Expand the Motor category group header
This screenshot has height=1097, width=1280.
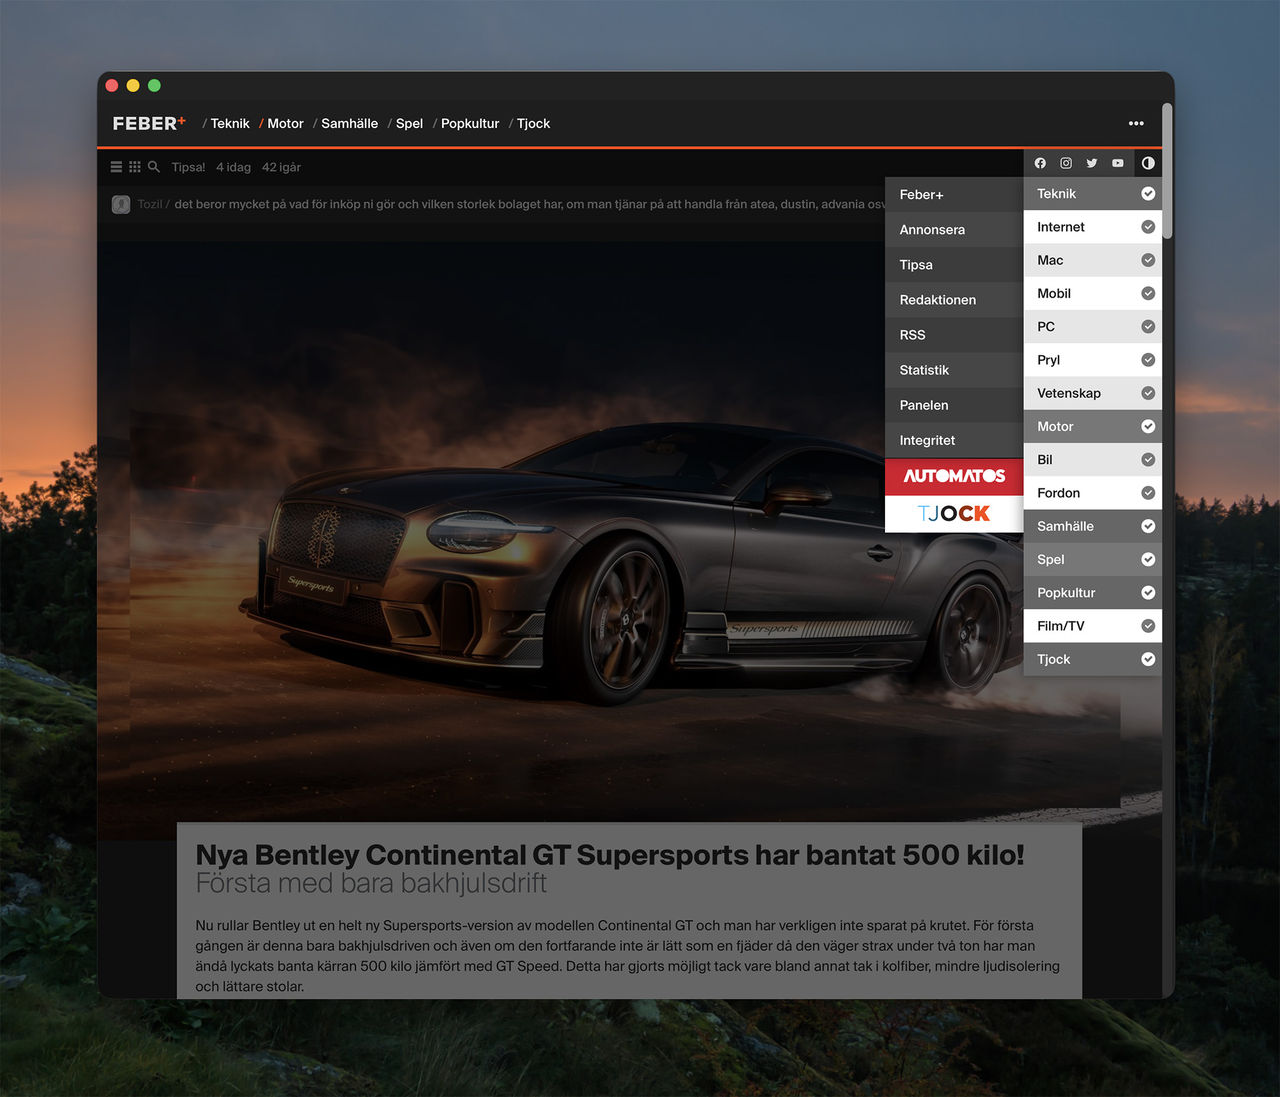point(1055,427)
